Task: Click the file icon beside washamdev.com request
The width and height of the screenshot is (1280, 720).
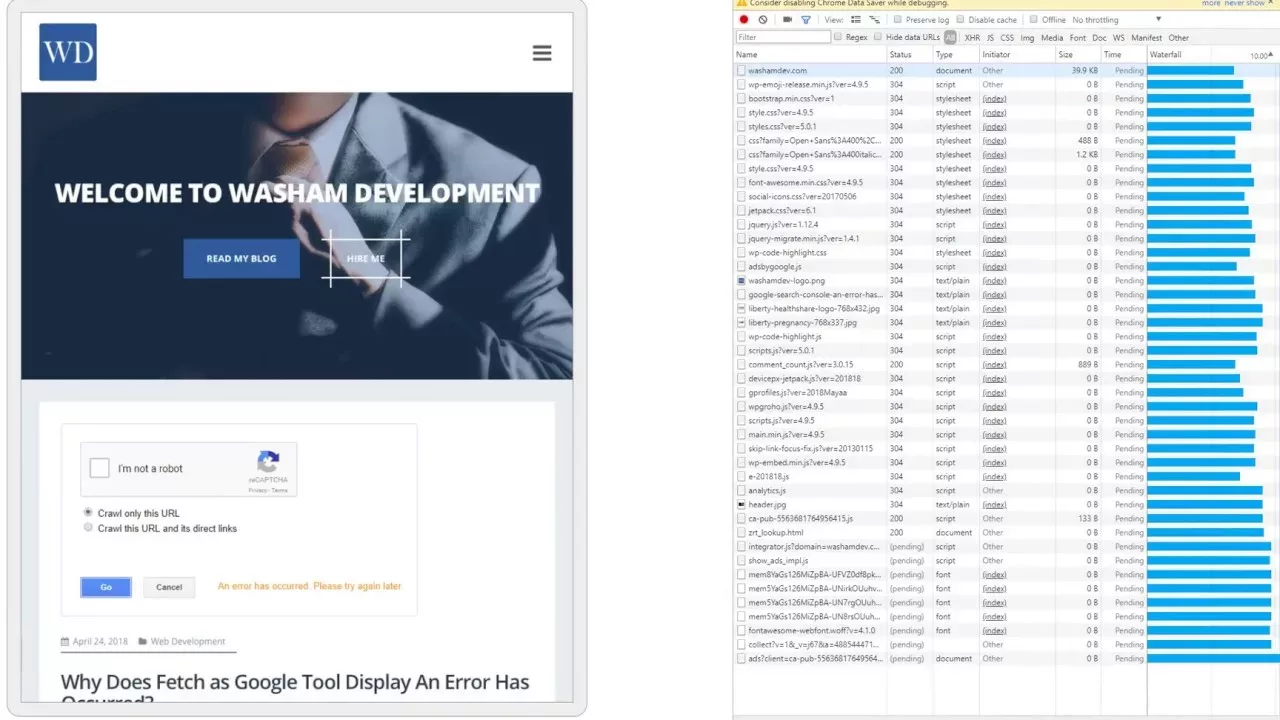Action: click(x=741, y=71)
